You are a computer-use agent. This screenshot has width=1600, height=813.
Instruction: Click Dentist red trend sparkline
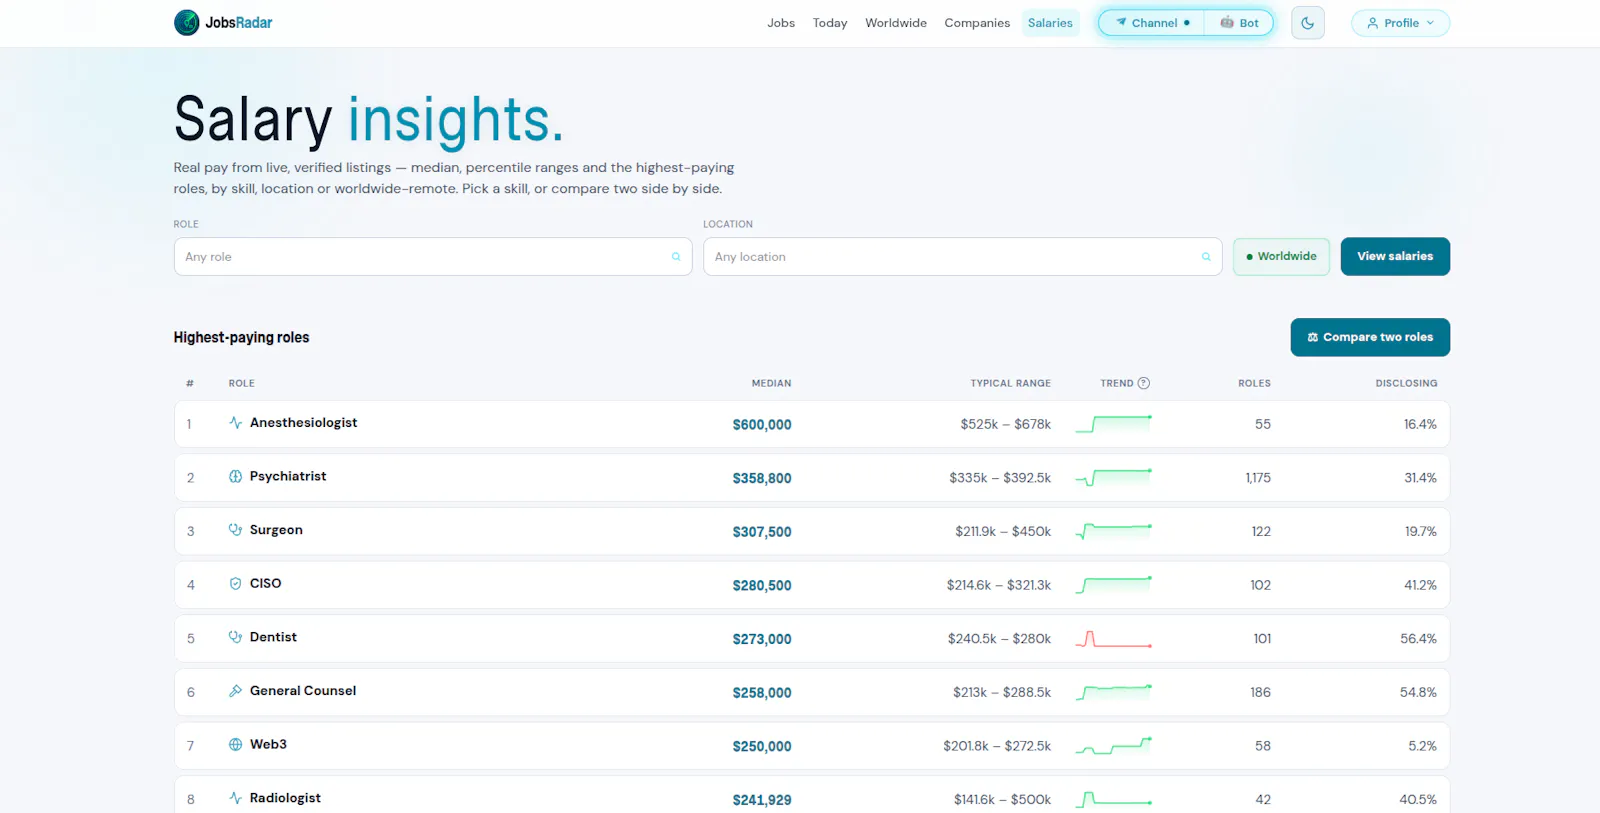[1114, 639]
